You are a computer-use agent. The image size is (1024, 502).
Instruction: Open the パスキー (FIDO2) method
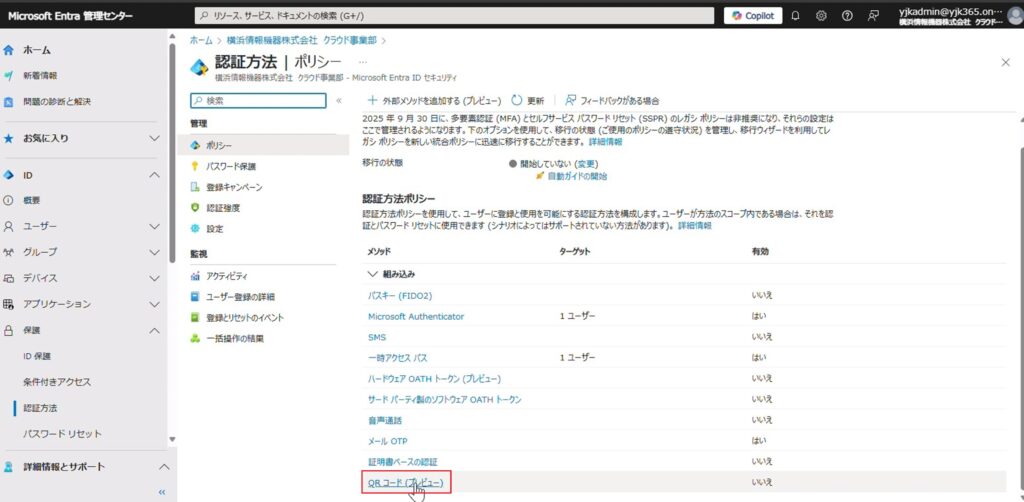click(400, 296)
